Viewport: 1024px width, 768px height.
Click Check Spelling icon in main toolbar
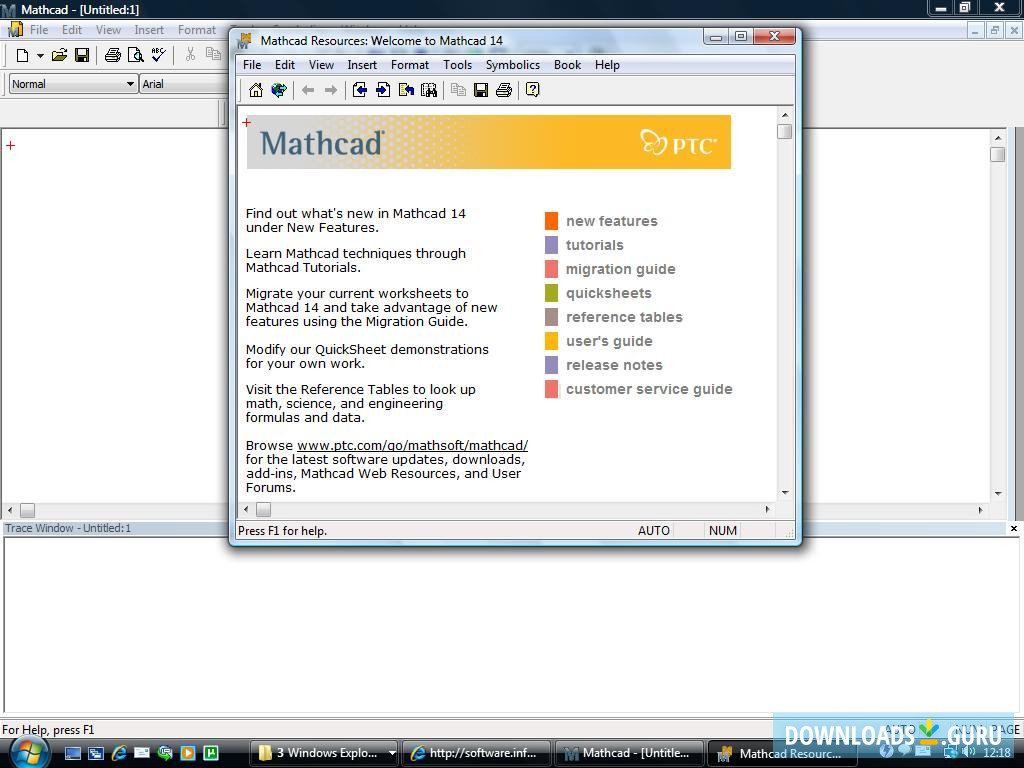pyautogui.click(x=158, y=55)
